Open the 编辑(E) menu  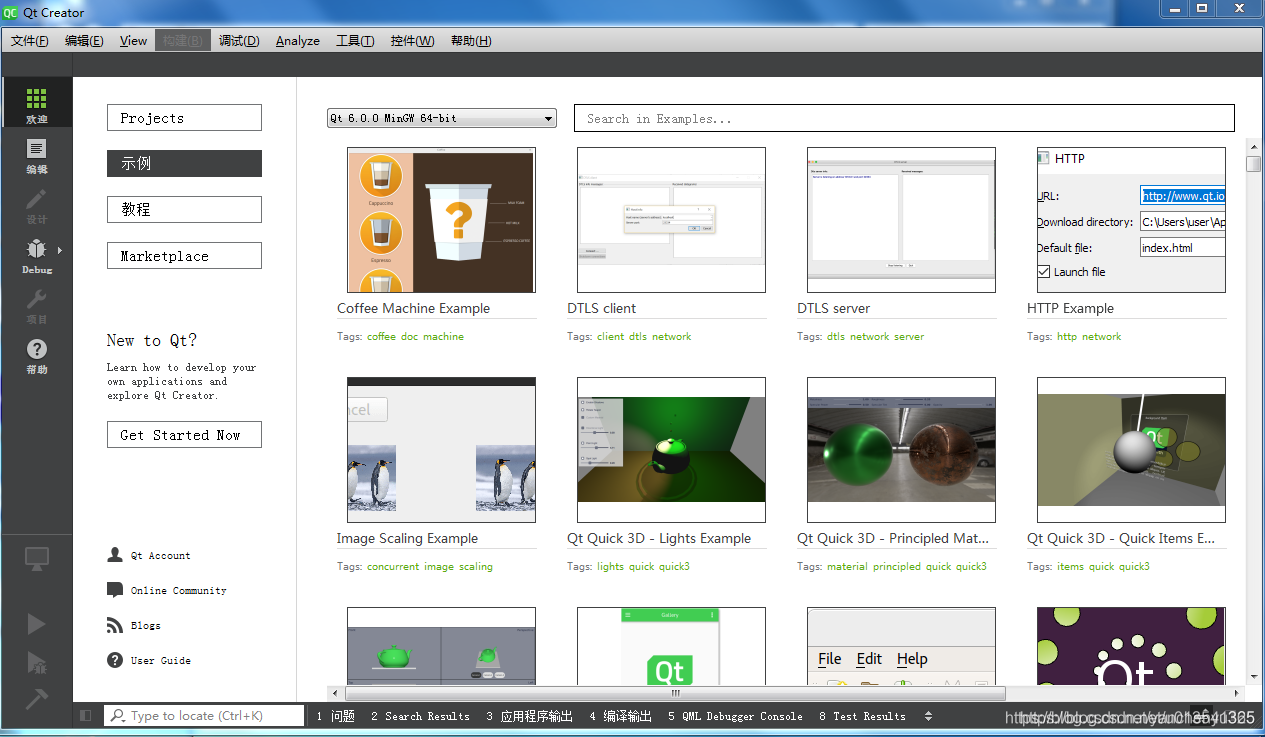click(x=84, y=41)
